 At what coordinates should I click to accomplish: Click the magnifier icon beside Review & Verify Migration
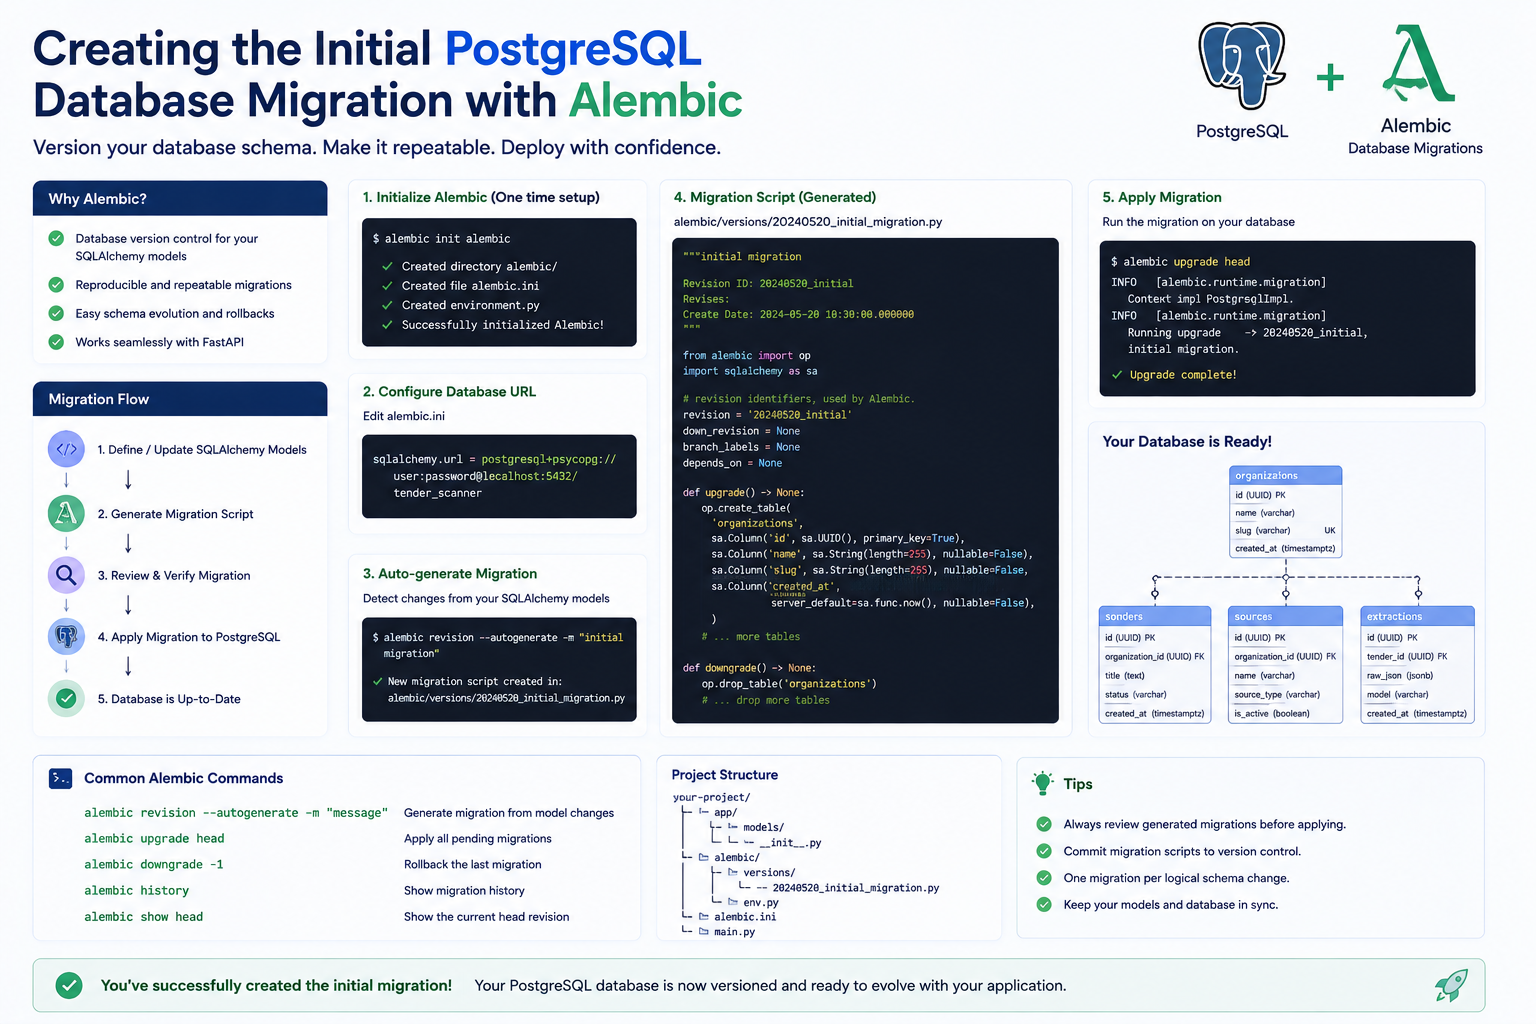click(x=66, y=575)
